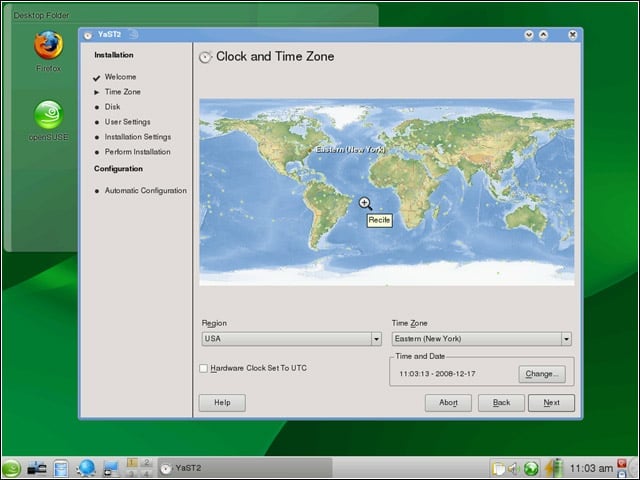Go Back to the previous step
This screenshot has width=640, height=480.
coord(501,403)
